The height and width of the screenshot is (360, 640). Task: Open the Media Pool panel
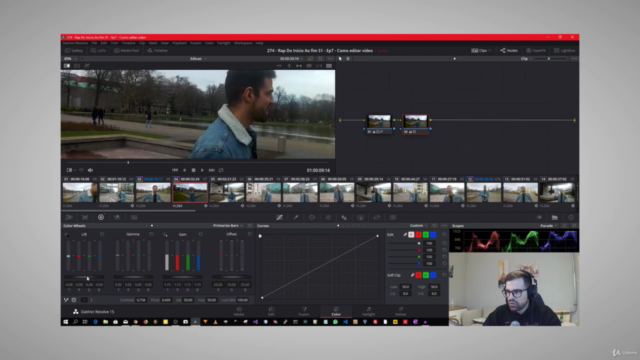(127, 51)
